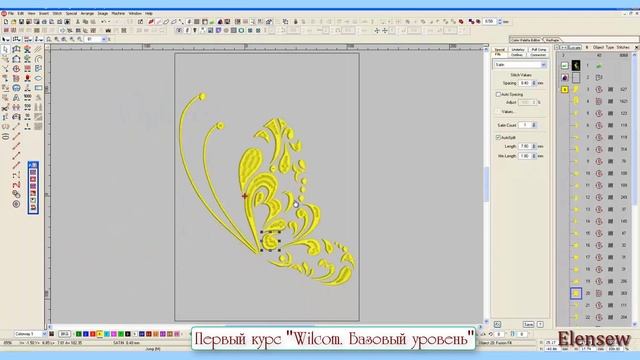Click the Undo arrow icon
The width and height of the screenshot is (640, 360).
point(104,22)
